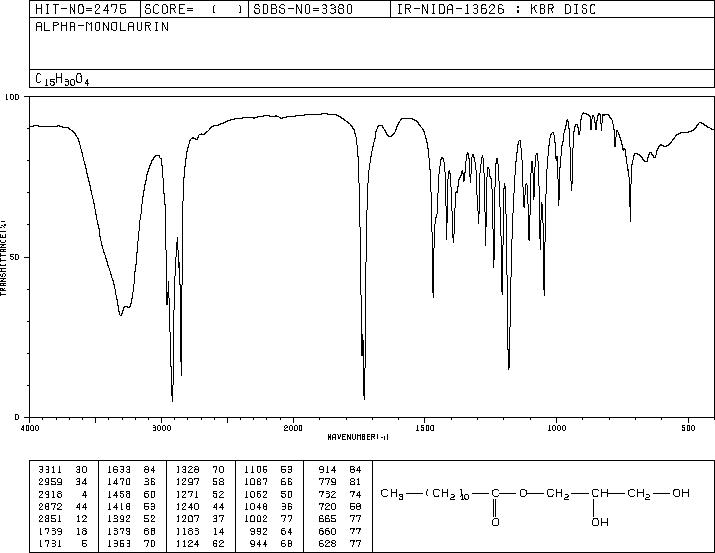Select peak 2959 in the table
The image size is (715, 553).
(62, 482)
